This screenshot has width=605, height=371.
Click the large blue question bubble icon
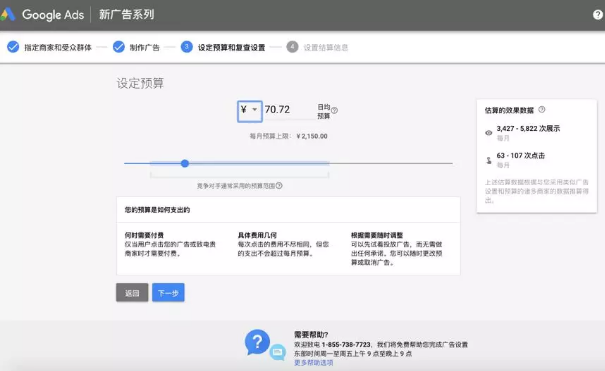[257, 342]
